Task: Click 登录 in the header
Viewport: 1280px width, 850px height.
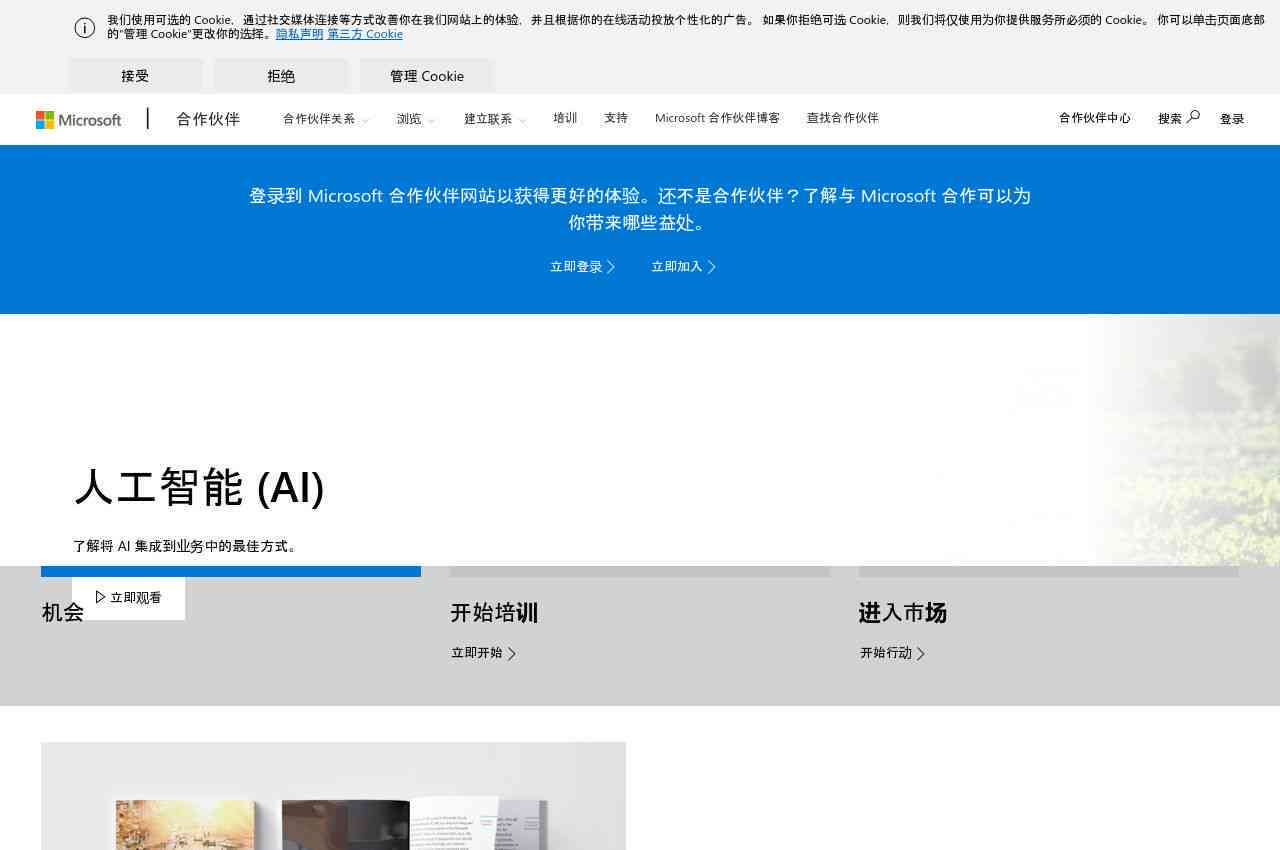Action: [1232, 119]
